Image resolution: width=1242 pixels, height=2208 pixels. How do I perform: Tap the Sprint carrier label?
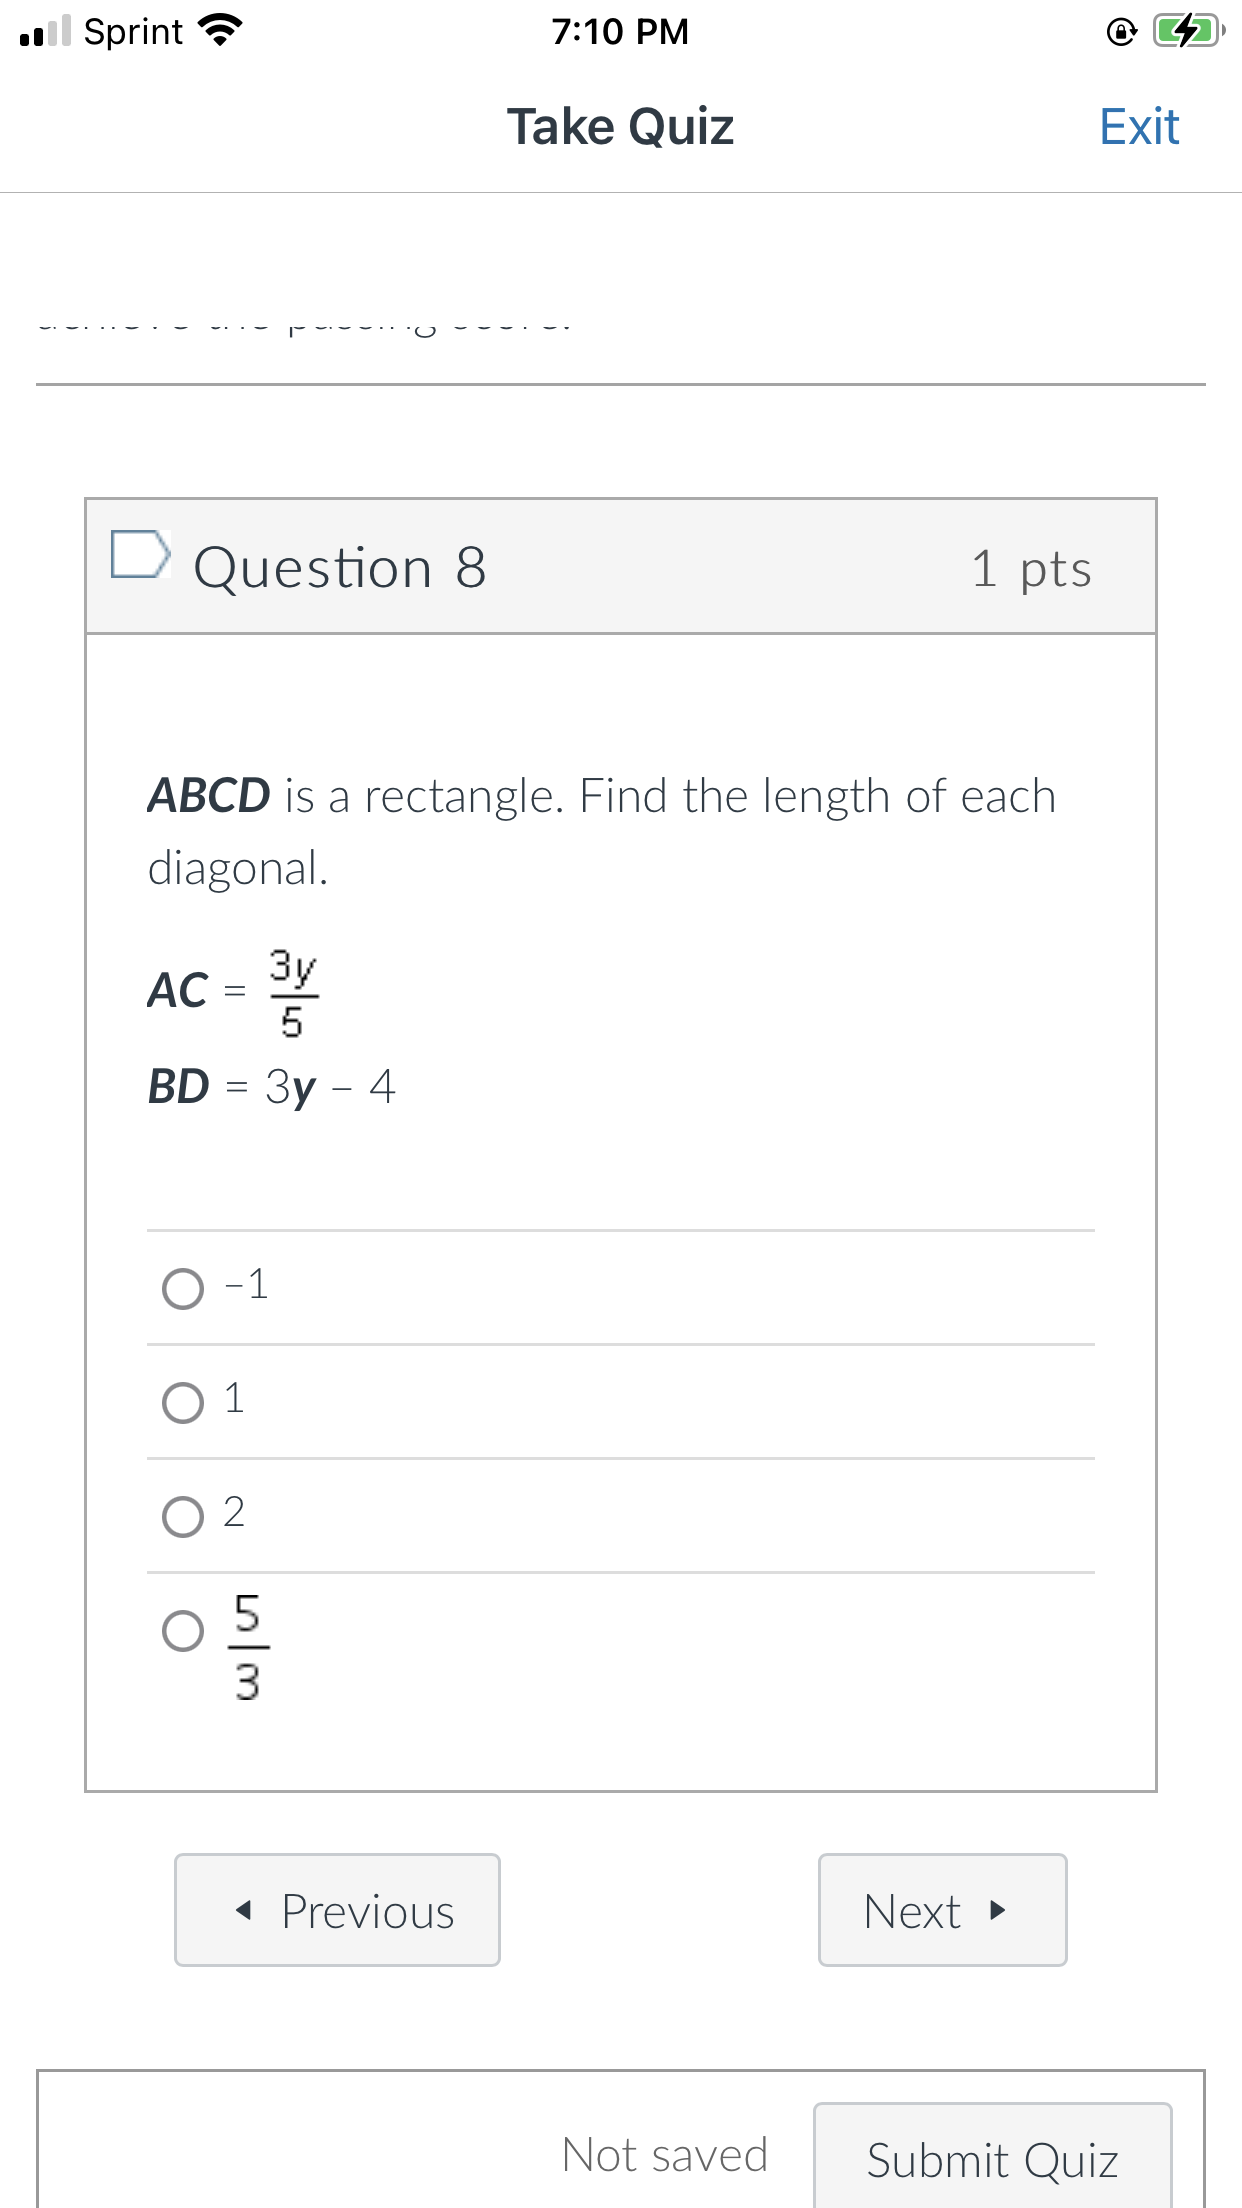coord(130,30)
